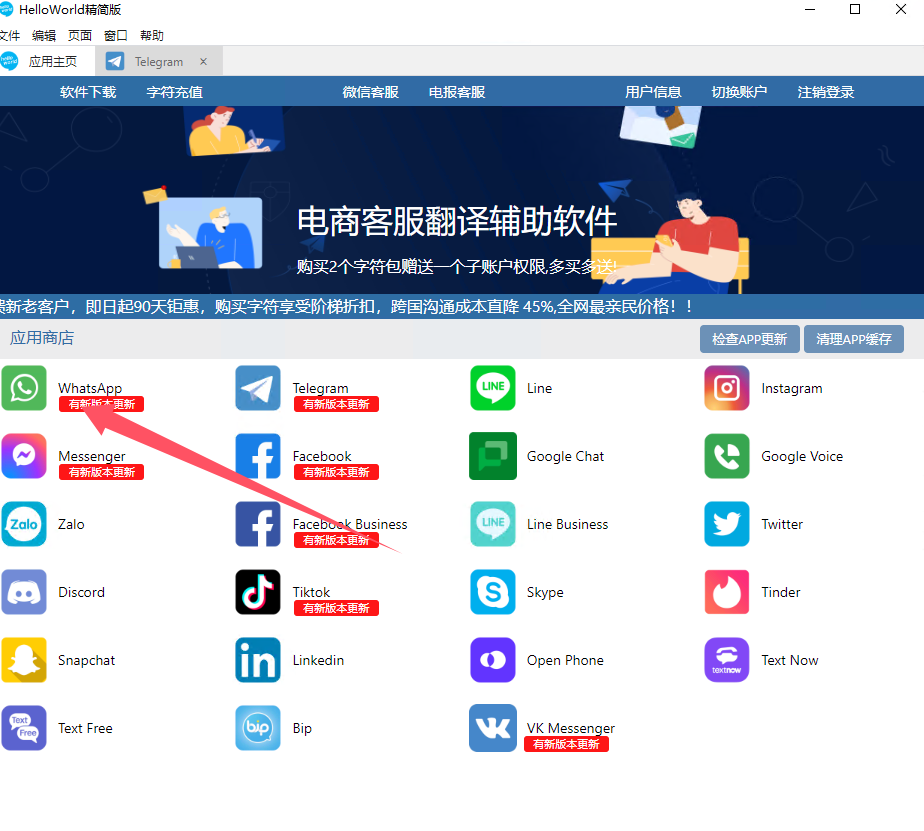This screenshot has width=924, height=831.
Task: Open the 帮助 menu
Action: point(151,35)
